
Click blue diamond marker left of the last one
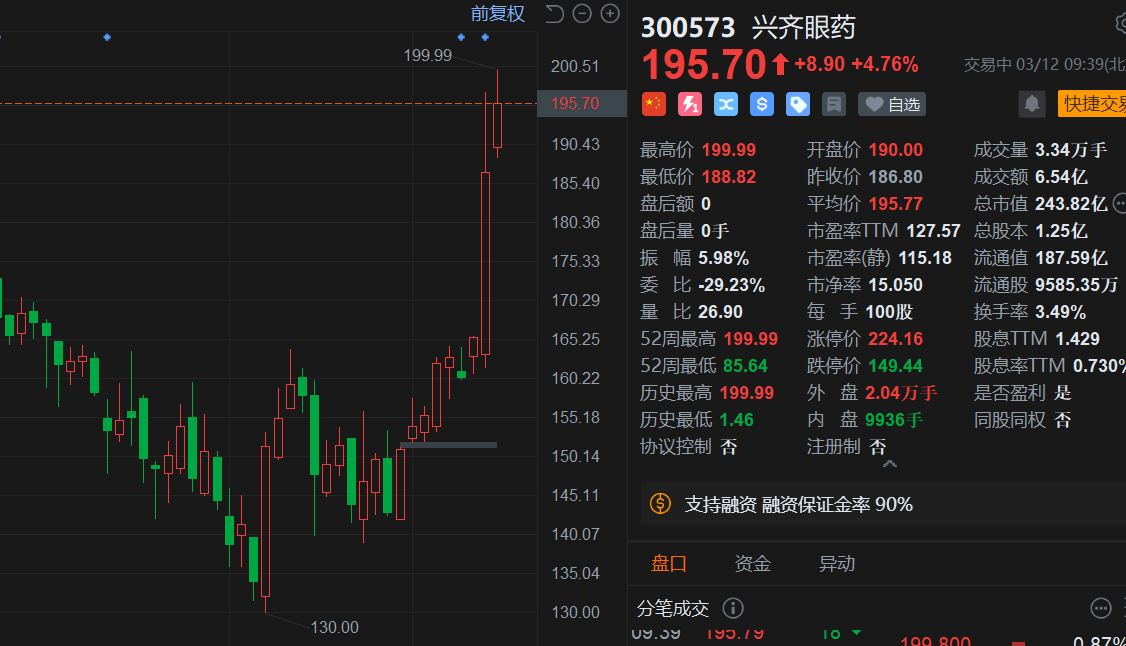tap(461, 37)
